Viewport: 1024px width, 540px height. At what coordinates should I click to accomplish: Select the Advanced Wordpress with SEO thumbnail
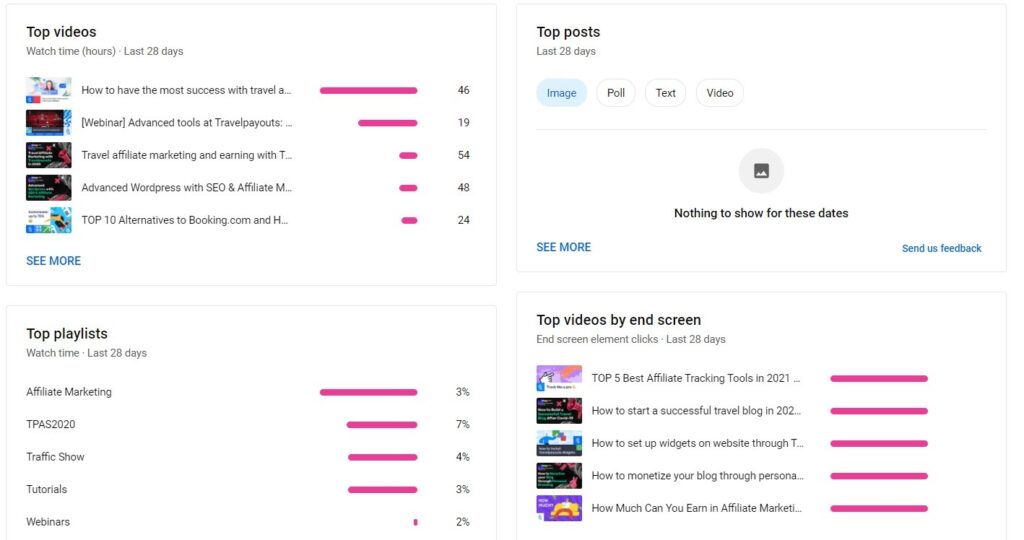coord(48,188)
